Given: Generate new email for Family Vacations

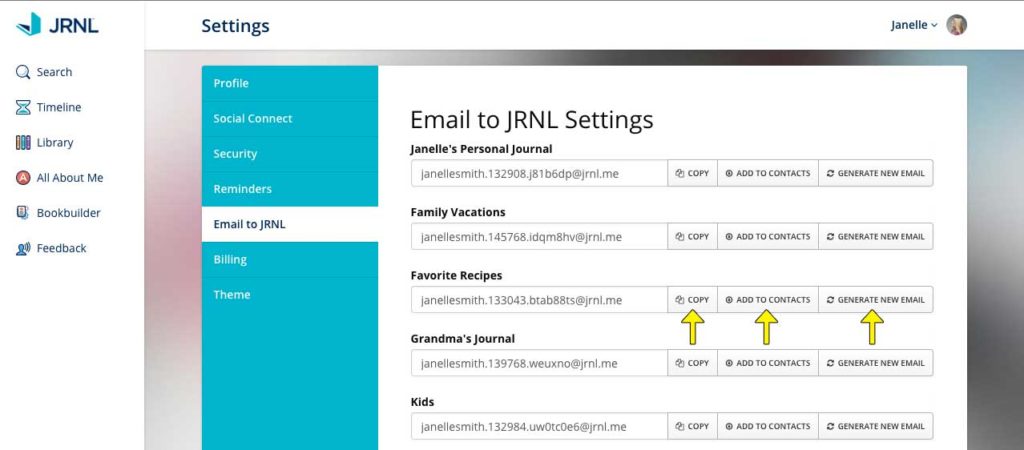Looking at the screenshot, I should [876, 236].
